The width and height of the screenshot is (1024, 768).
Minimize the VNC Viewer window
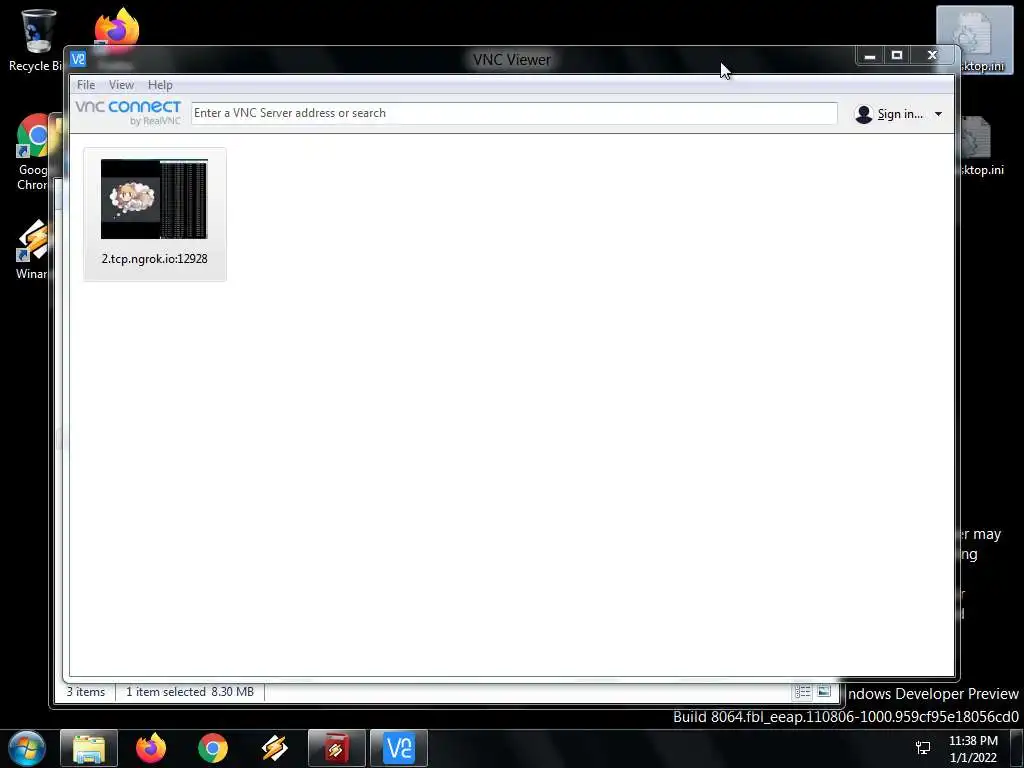tap(870, 56)
